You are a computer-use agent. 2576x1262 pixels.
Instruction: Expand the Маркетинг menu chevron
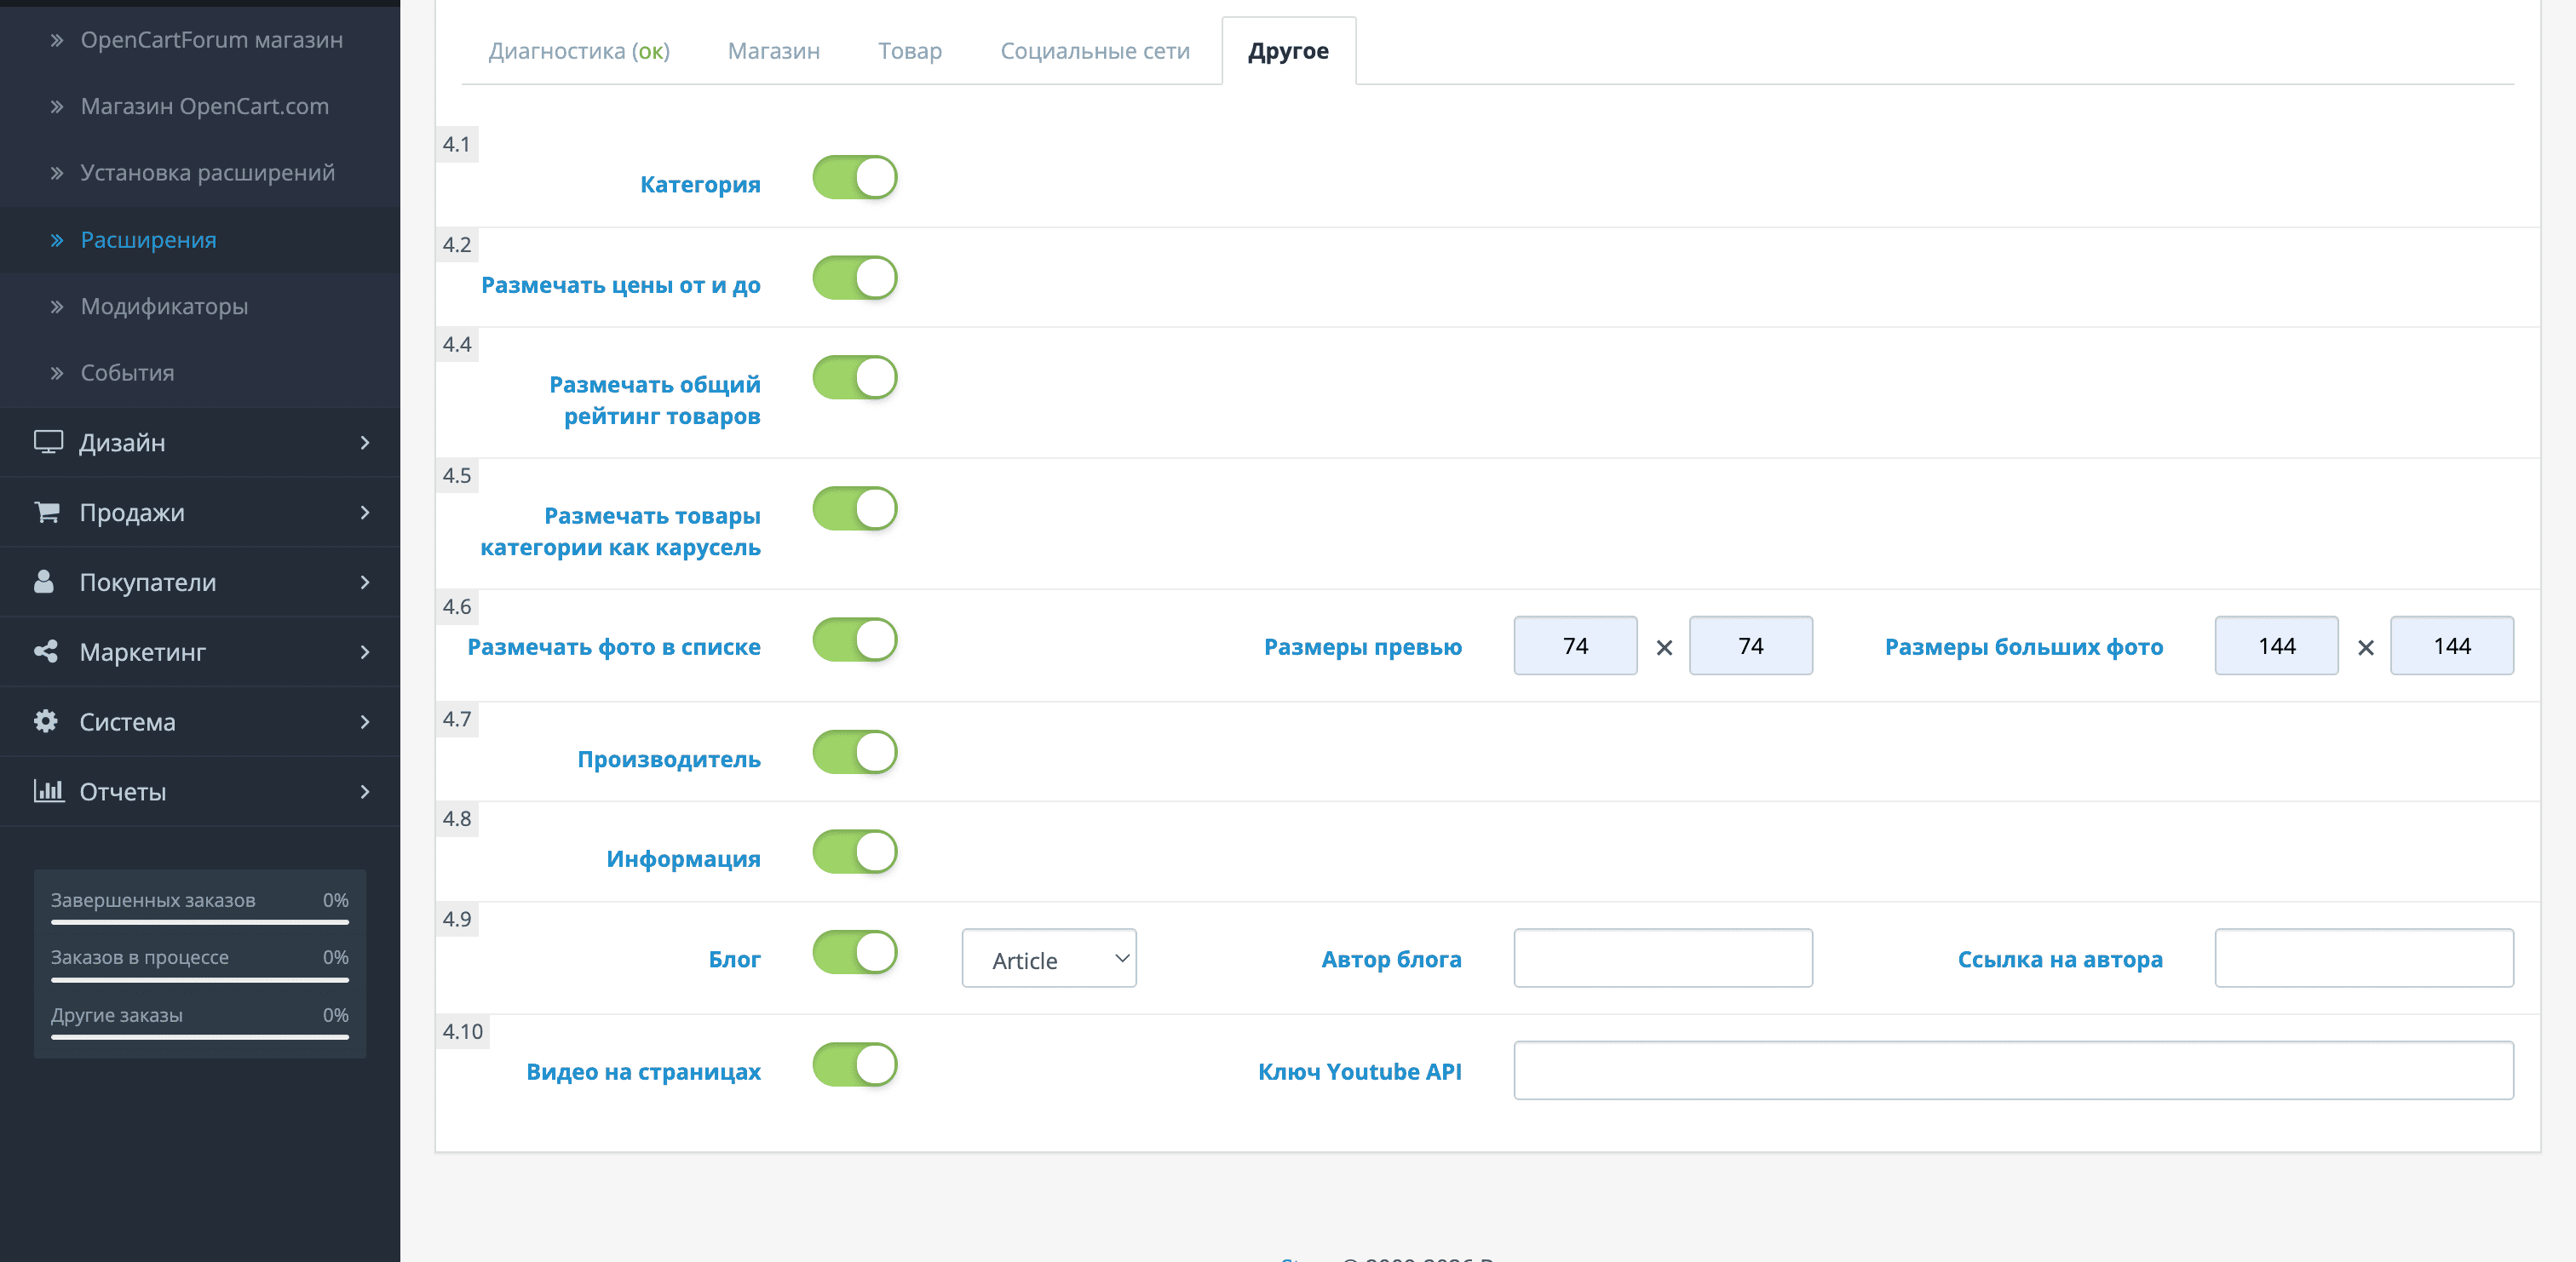(x=365, y=652)
